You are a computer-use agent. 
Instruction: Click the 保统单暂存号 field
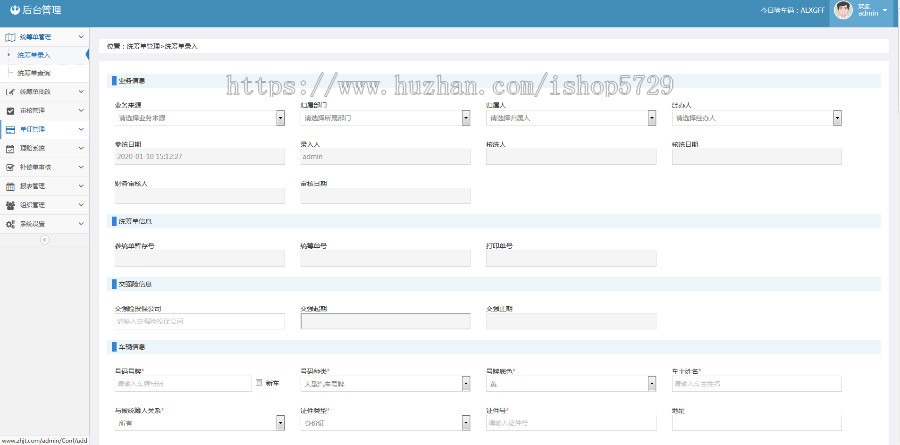(x=200, y=258)
